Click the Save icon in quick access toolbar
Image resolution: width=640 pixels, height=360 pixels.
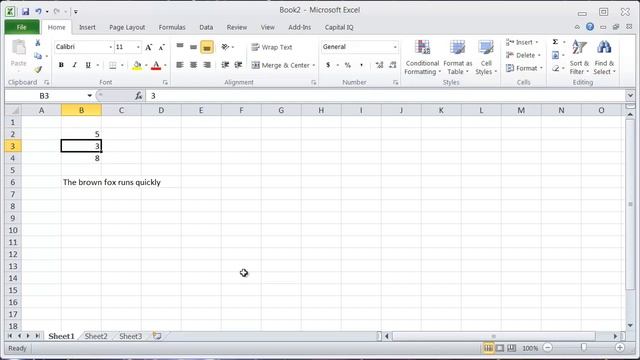point(25,11)
